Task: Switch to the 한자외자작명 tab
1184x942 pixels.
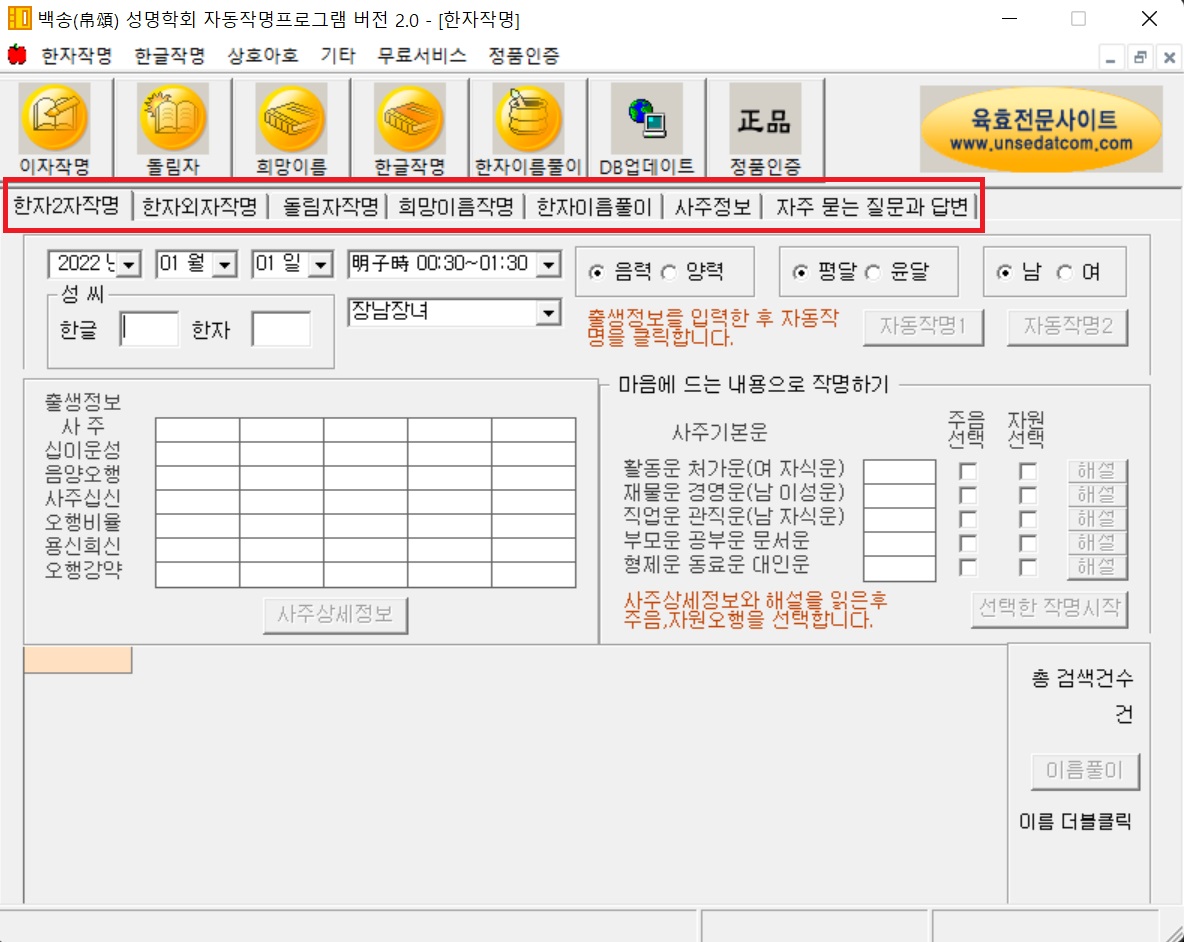Action: click(x=199, y=206)
